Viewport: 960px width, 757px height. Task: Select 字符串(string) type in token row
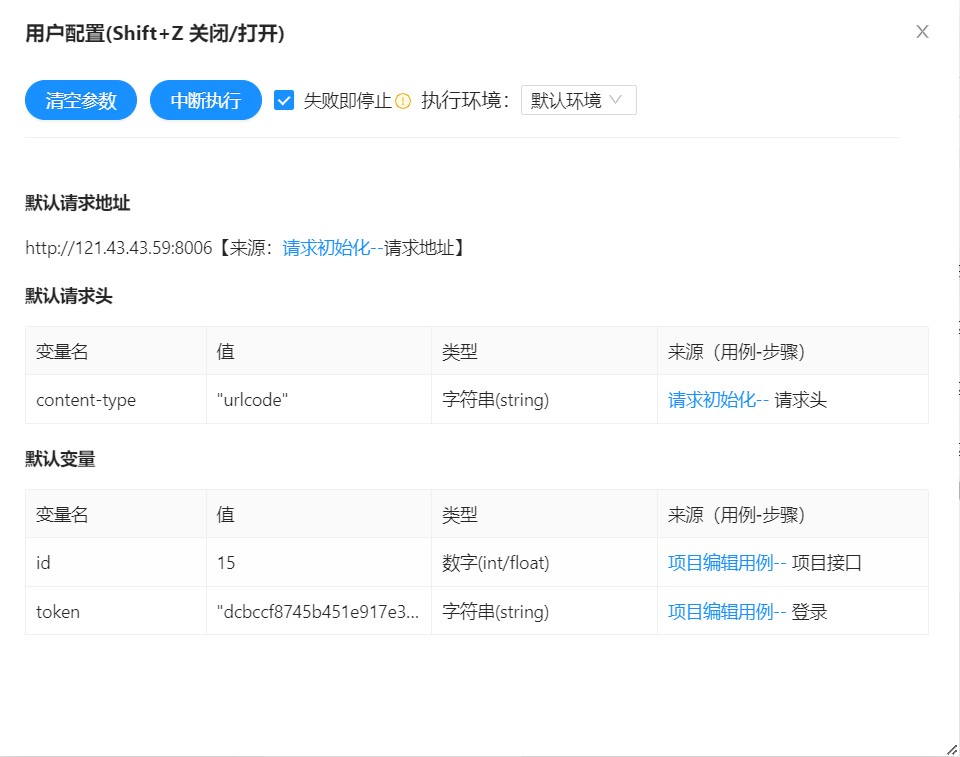pyautogui.click(x=544, y=611)
